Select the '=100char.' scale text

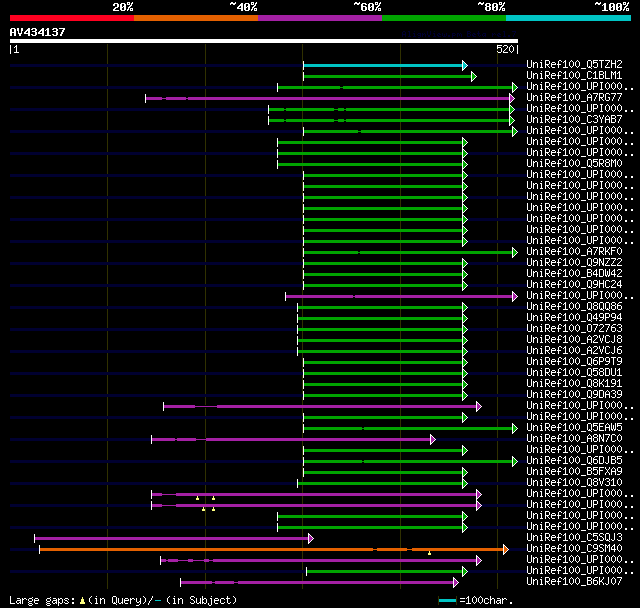(x=486, y=600)
